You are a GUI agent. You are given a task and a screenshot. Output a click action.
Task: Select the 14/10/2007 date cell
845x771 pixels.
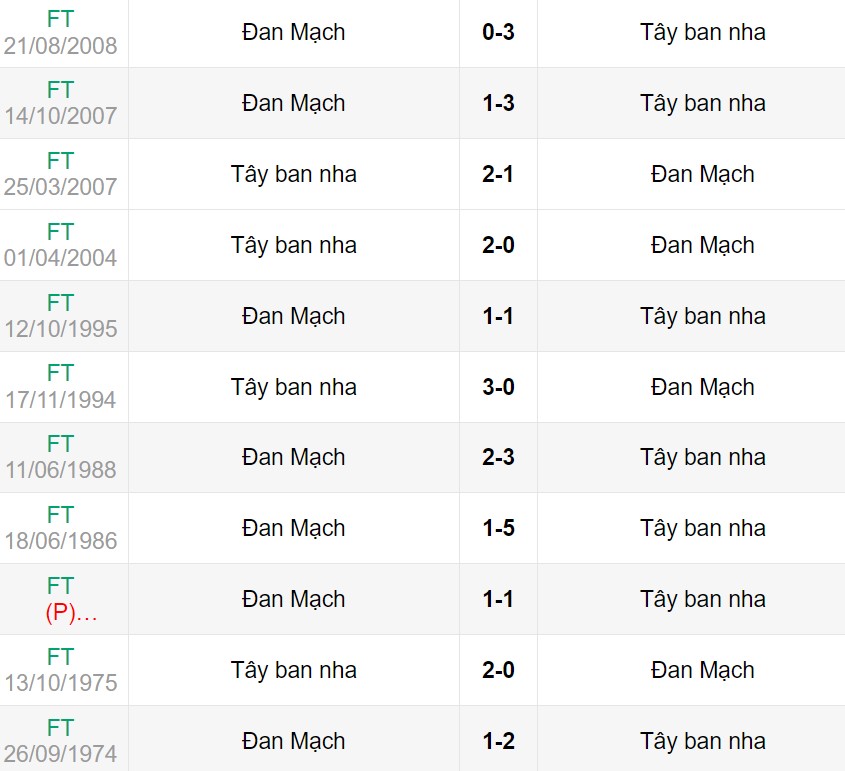click(x=60, y=117)
